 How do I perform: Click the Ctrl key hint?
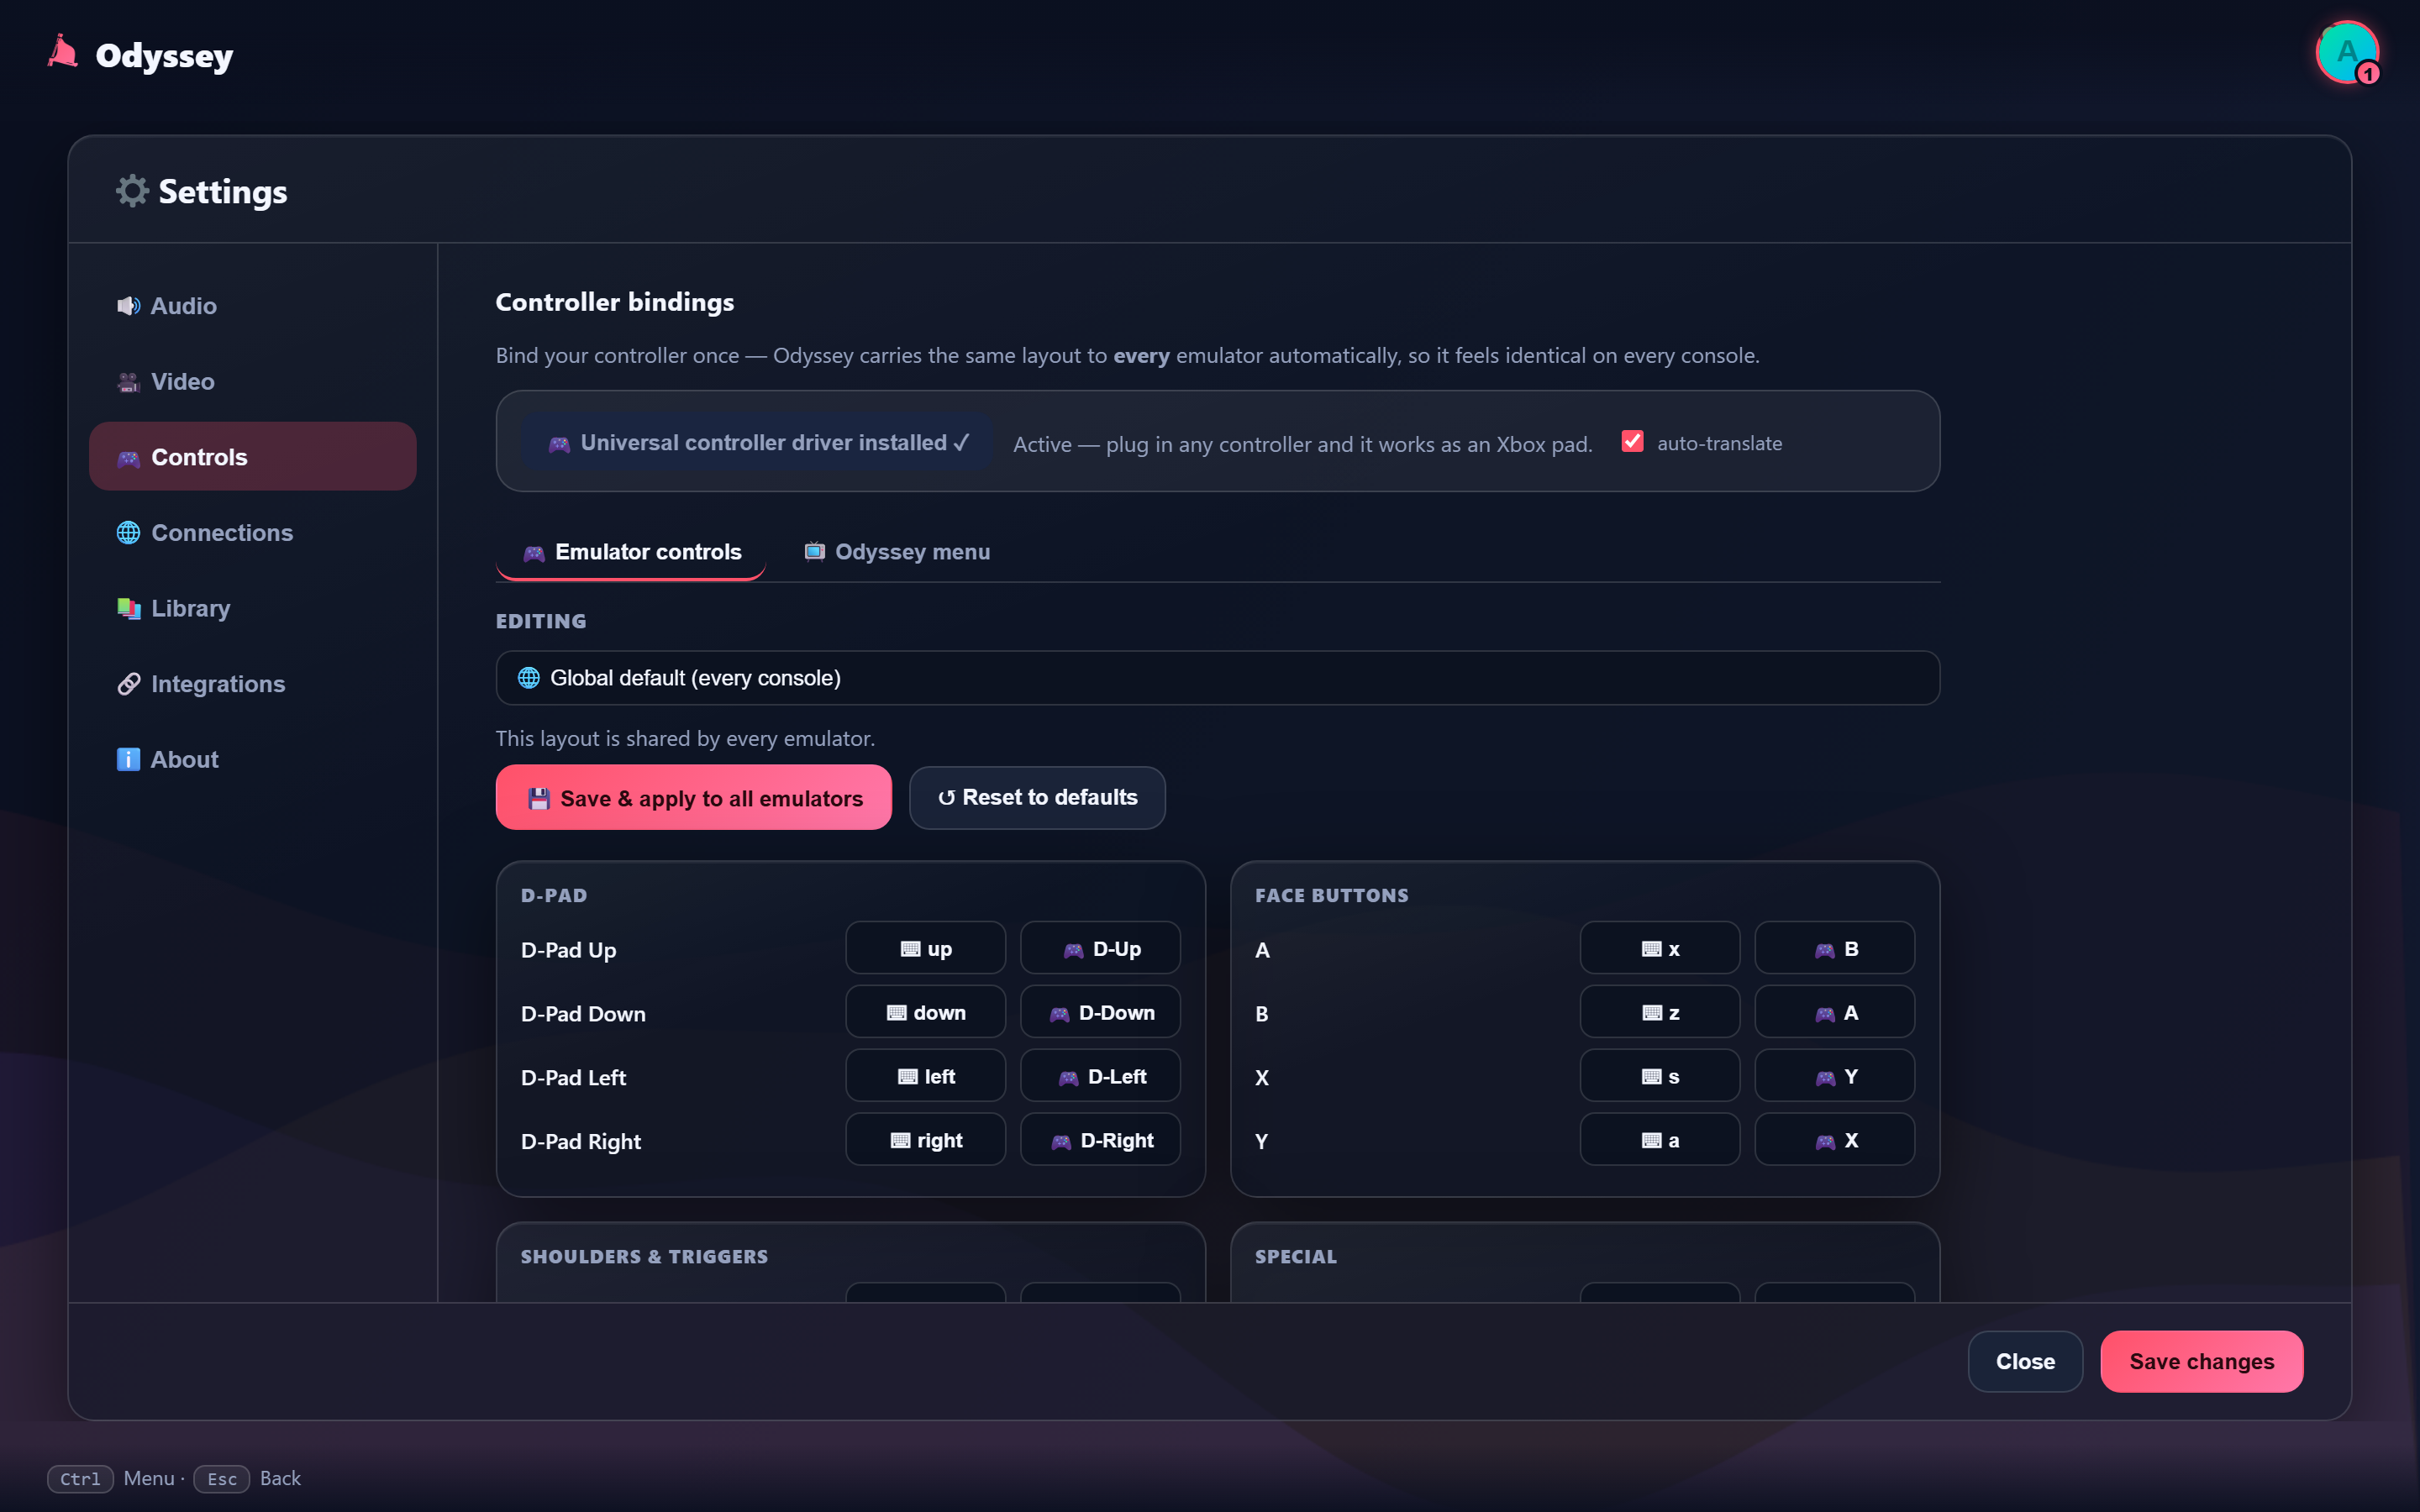click(x=80, y=1479)
